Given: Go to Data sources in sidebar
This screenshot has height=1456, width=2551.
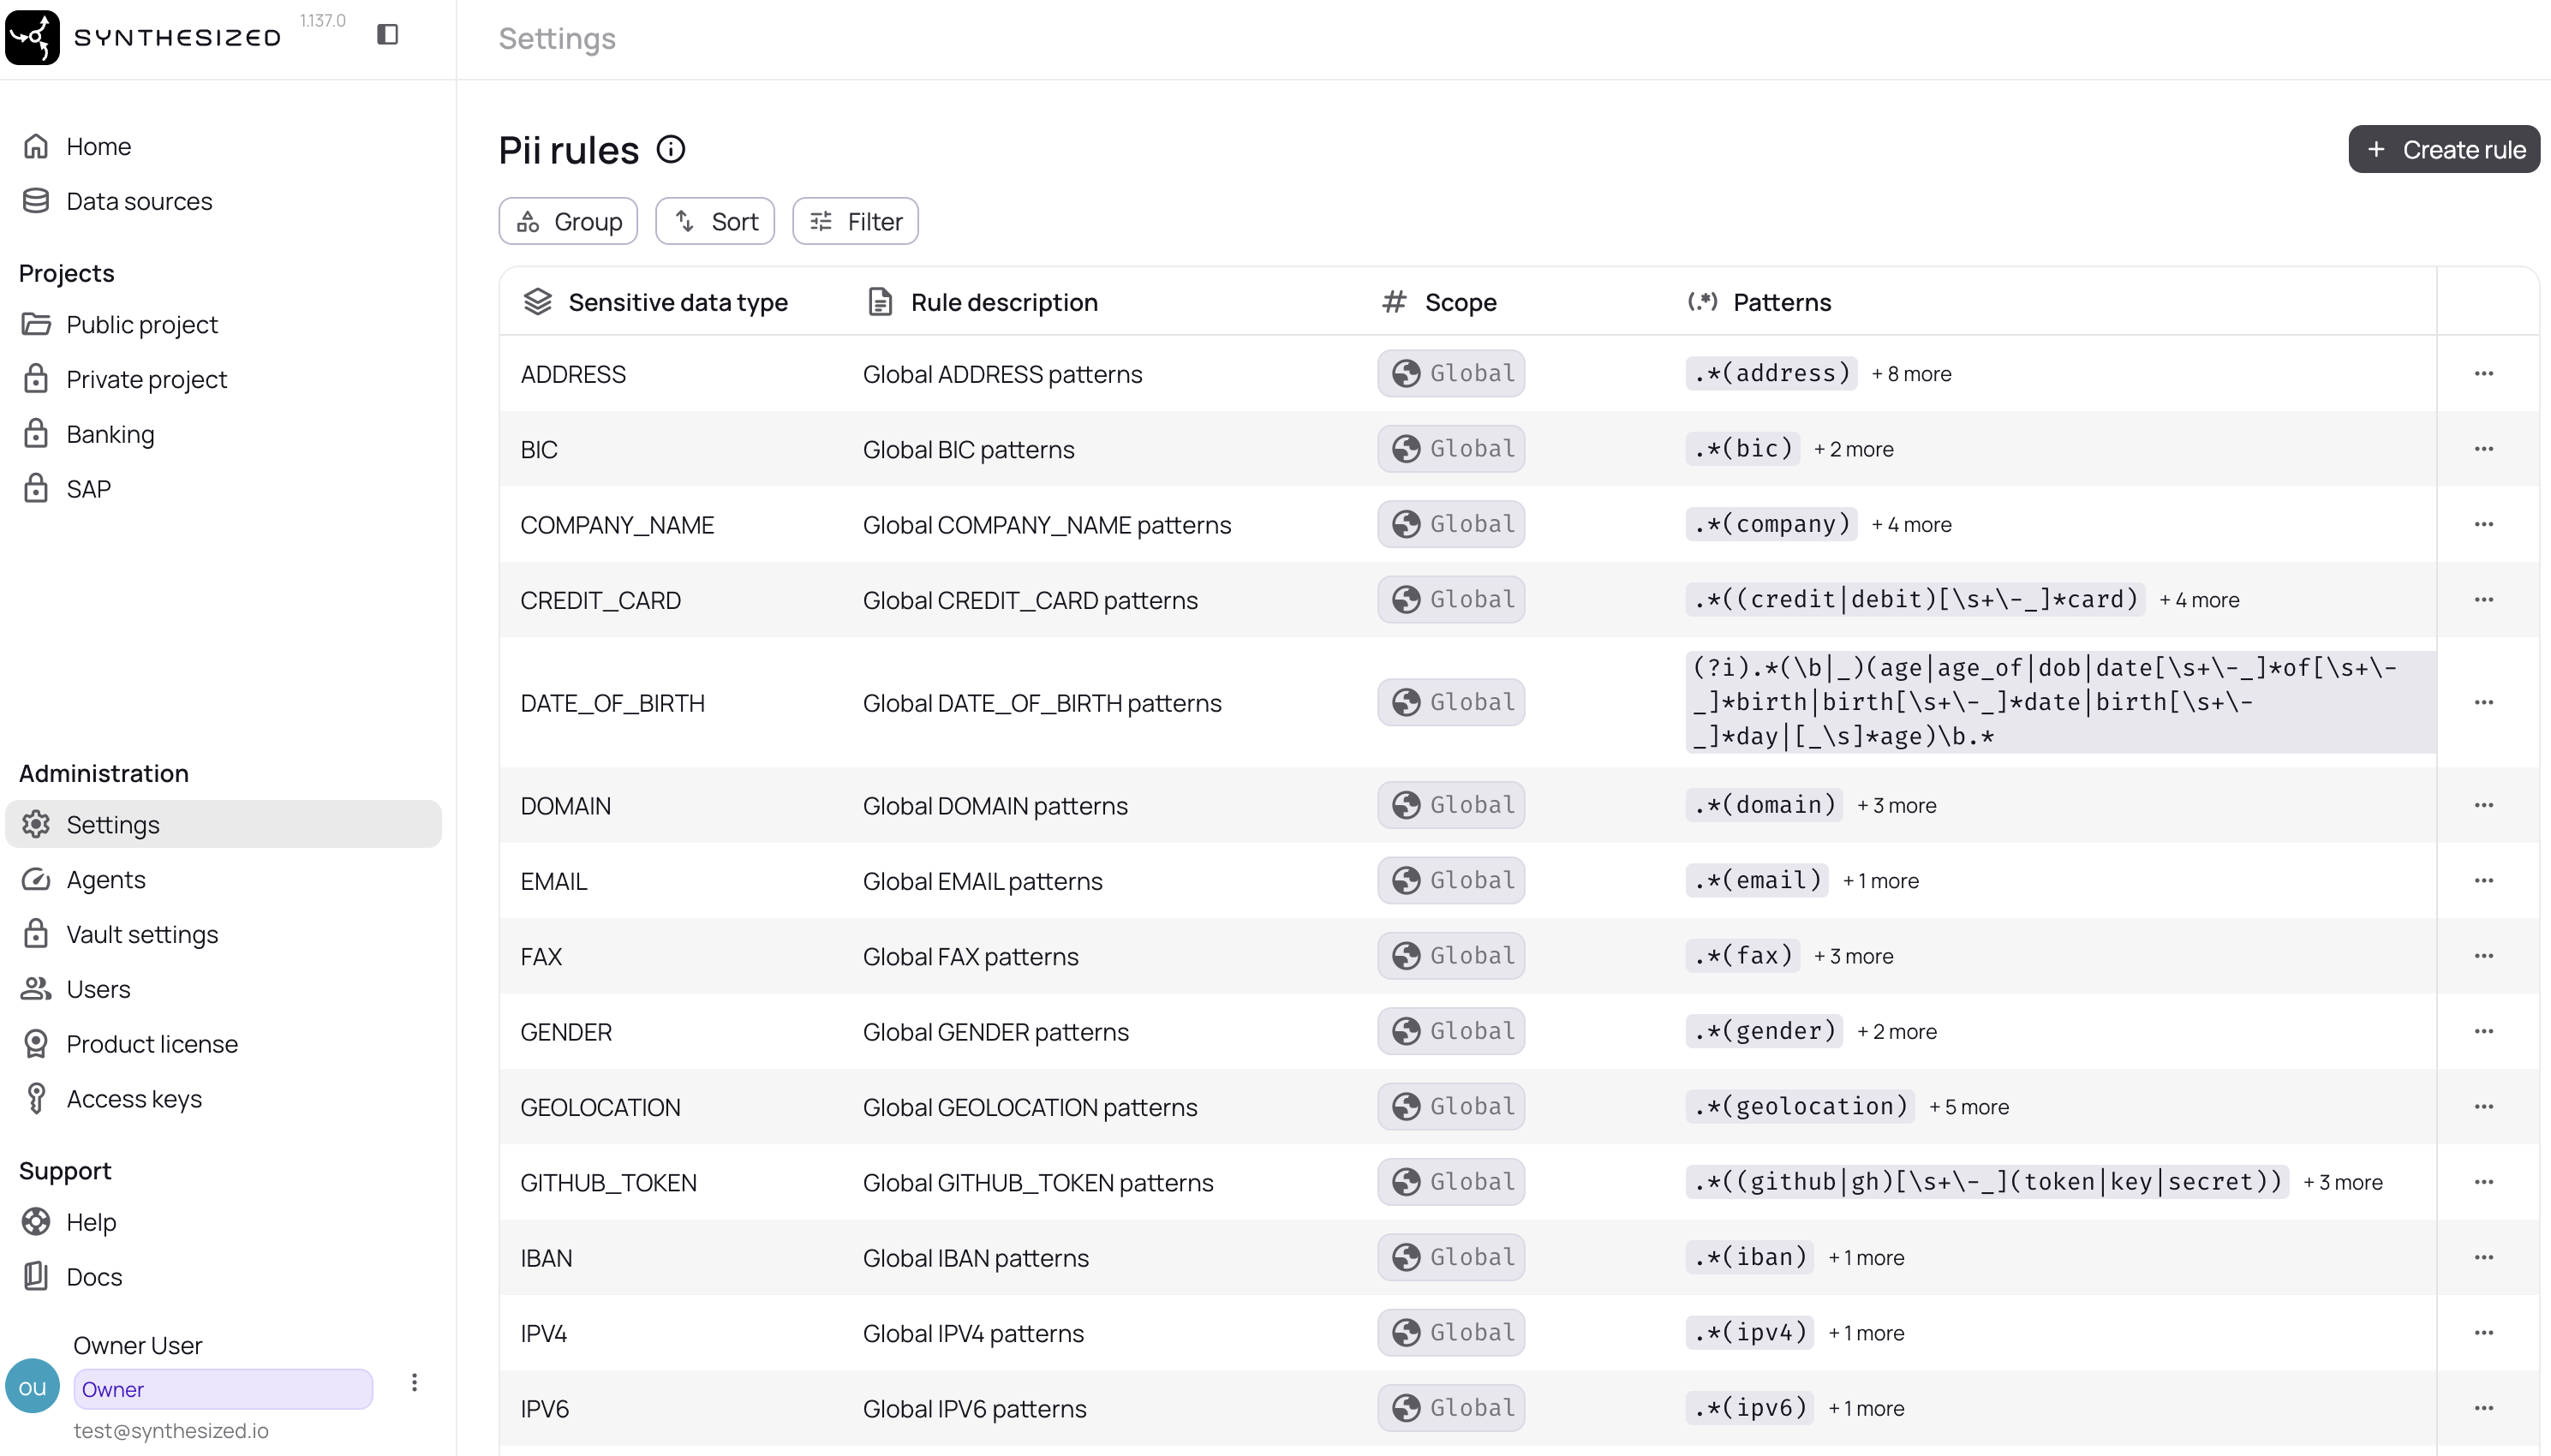Looking at the screenshot, I should pos(139,201).
